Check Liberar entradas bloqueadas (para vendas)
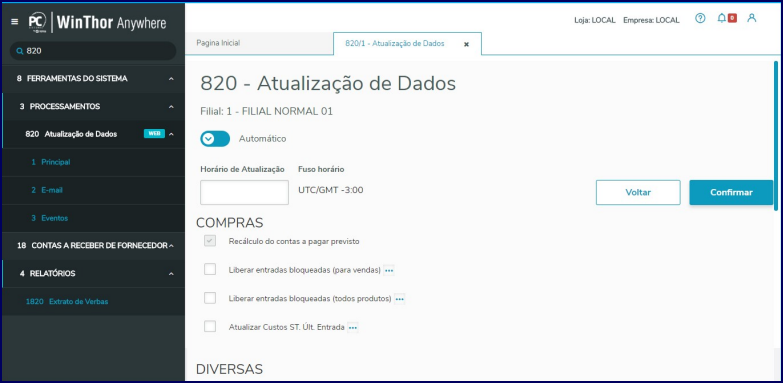Image resolution: width=783 pixels, height=383 pixels. [x=210, y=270]
